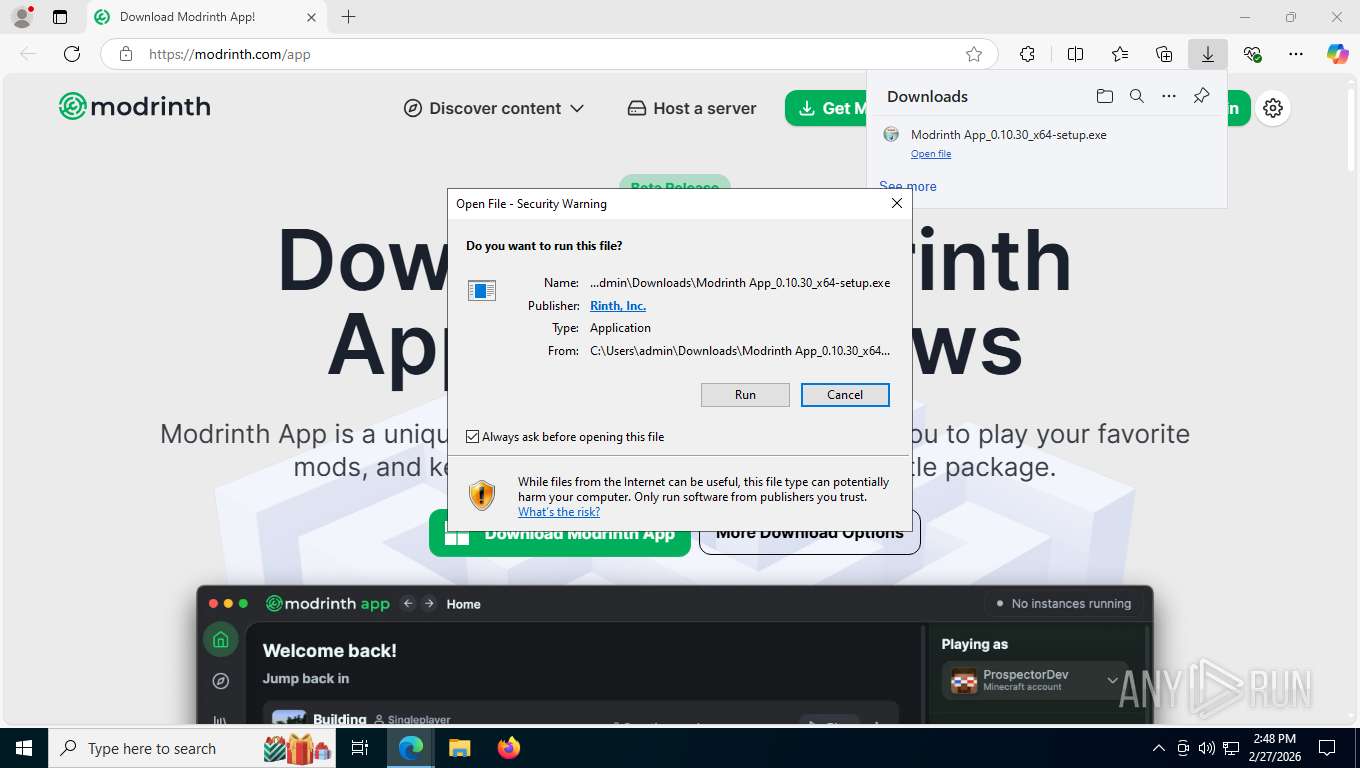The image size is (1360, 768).
Task: Open the Collections icon
Action: tap(1164, 54)
